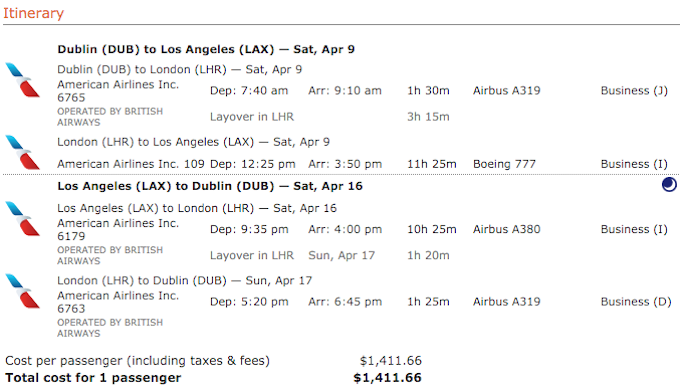
Task: Click the Layover in LHR 3h 15m row
Action: [x=330, y=117]
